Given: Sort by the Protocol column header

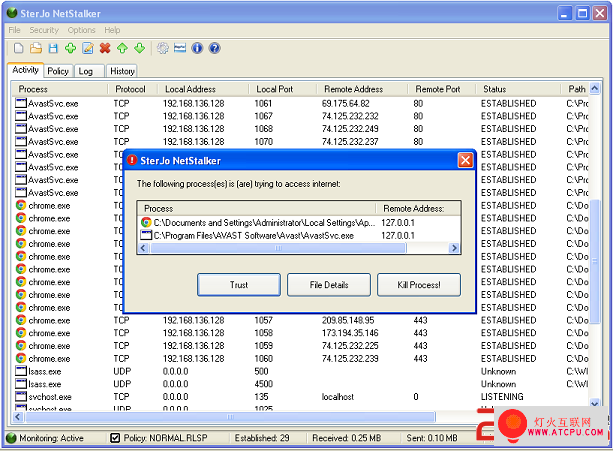Looking at the screenshot, I should click(132, 89).
